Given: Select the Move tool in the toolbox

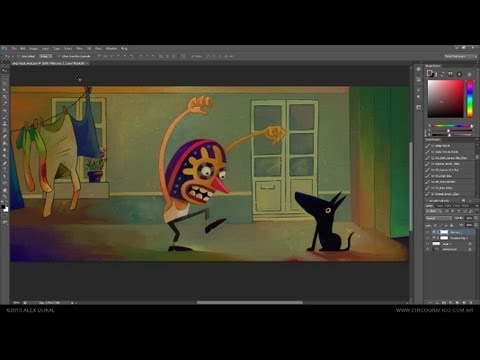Looking at the screenshot, I should click(5, 70).
